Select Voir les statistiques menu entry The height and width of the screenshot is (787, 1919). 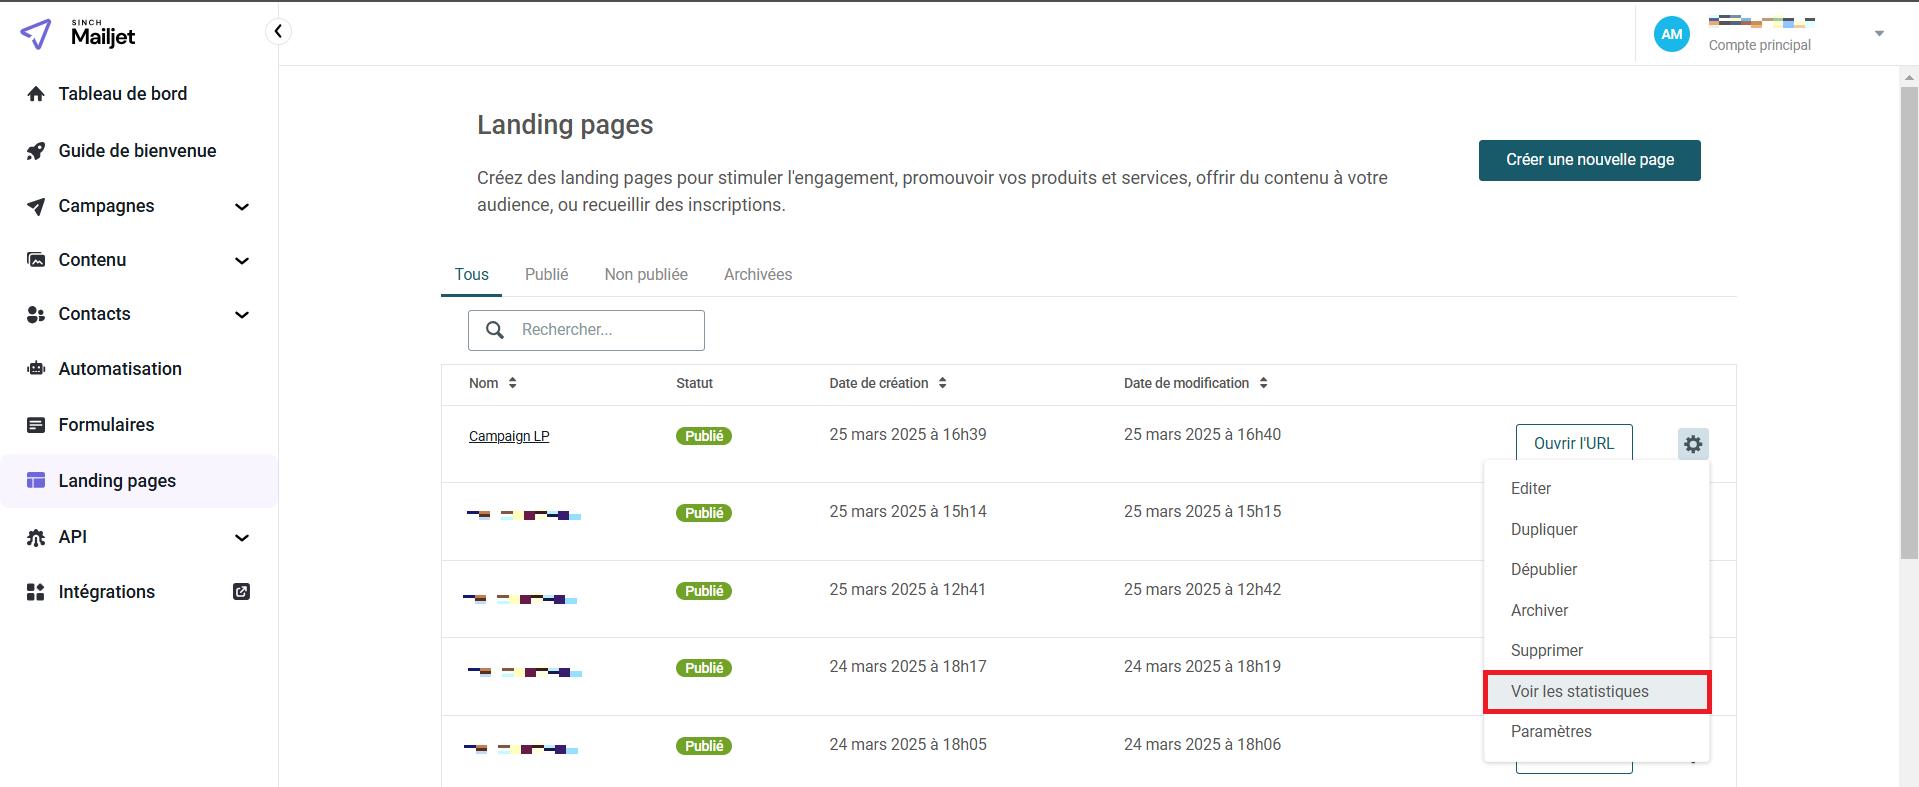[1597, 692]
